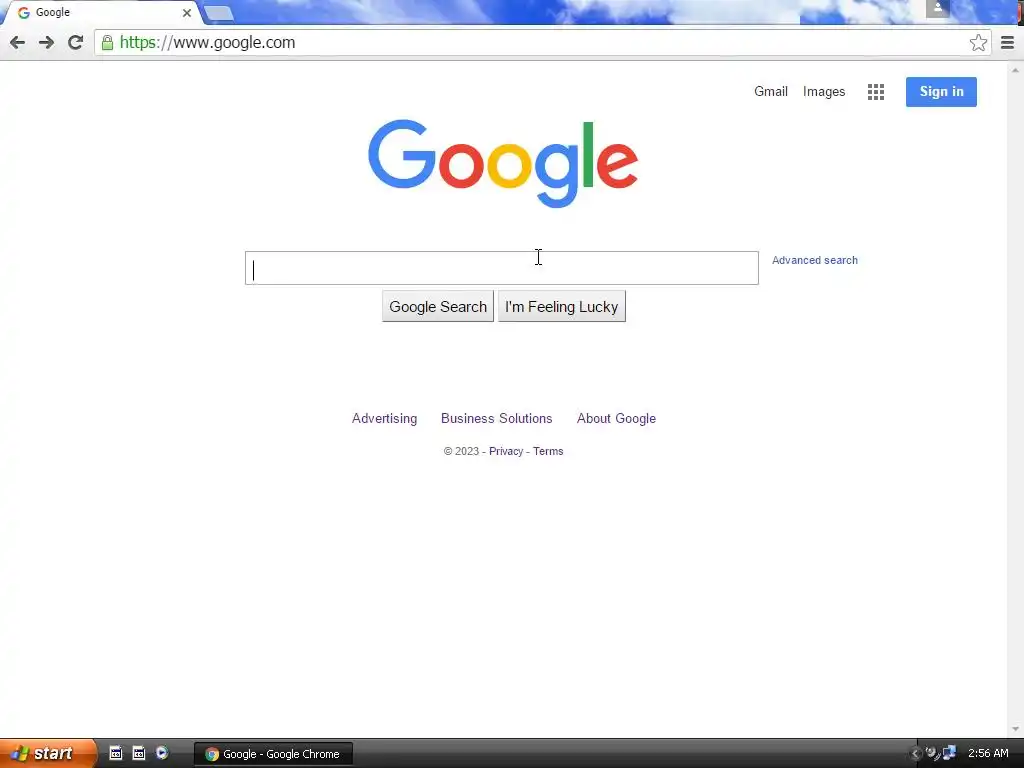Viewport: 1024px width, 768px height.
Task: Open About Google link
Action: [x=616, y=419]
